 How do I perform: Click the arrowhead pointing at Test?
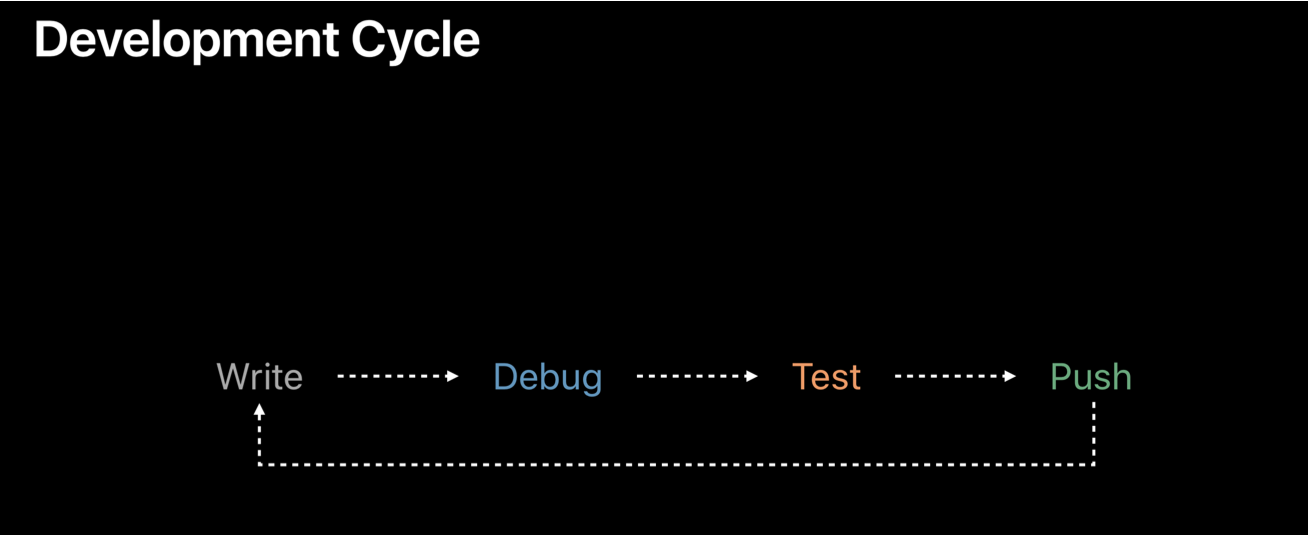752,376
